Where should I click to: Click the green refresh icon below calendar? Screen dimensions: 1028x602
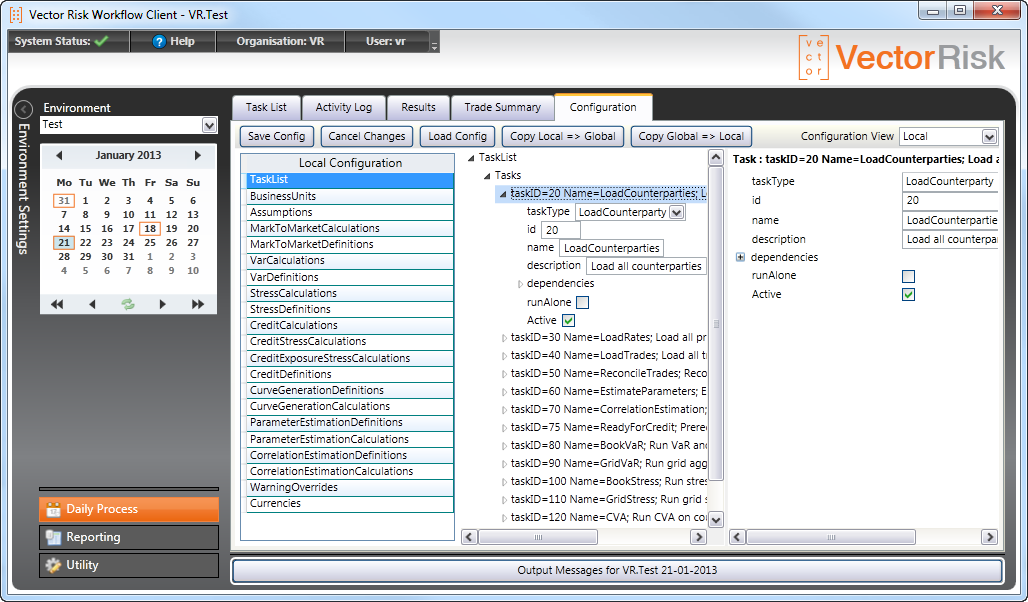(x=128, y=304)
